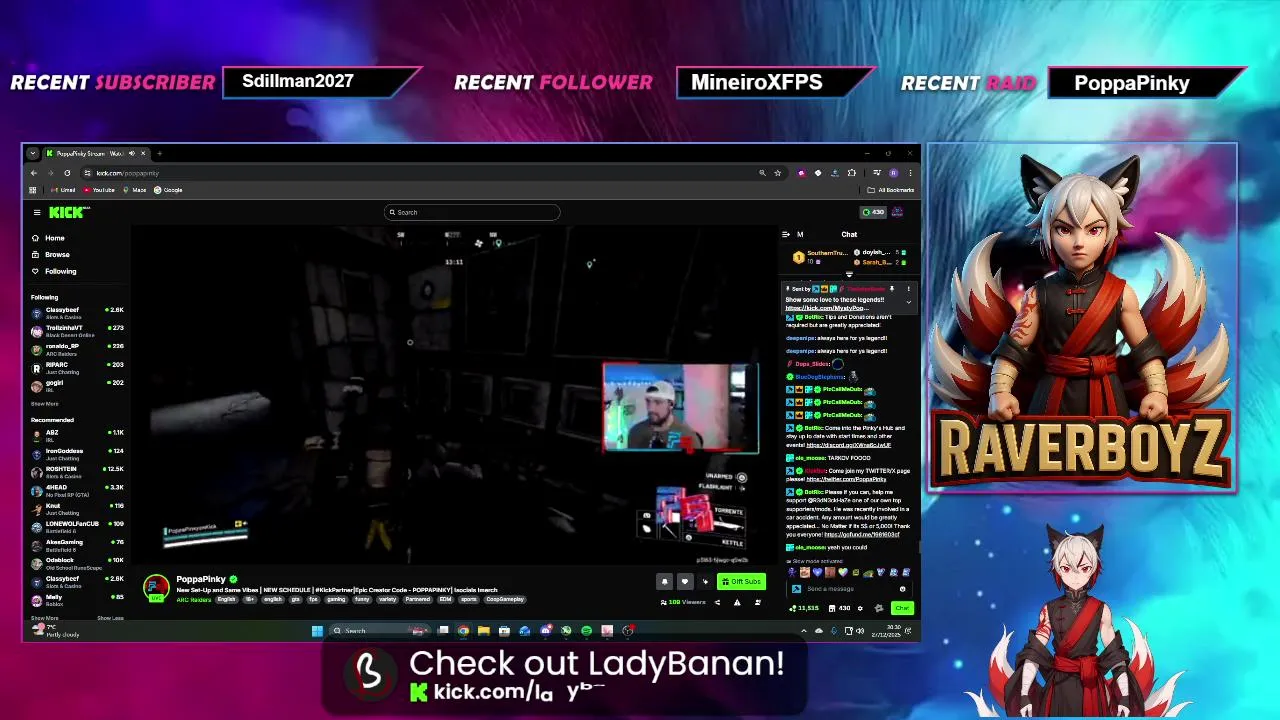This screenshot has width=1280, height=720.
Task: Open kick.com/MystyPoo link in pinned message
Action: coord(827,307)
